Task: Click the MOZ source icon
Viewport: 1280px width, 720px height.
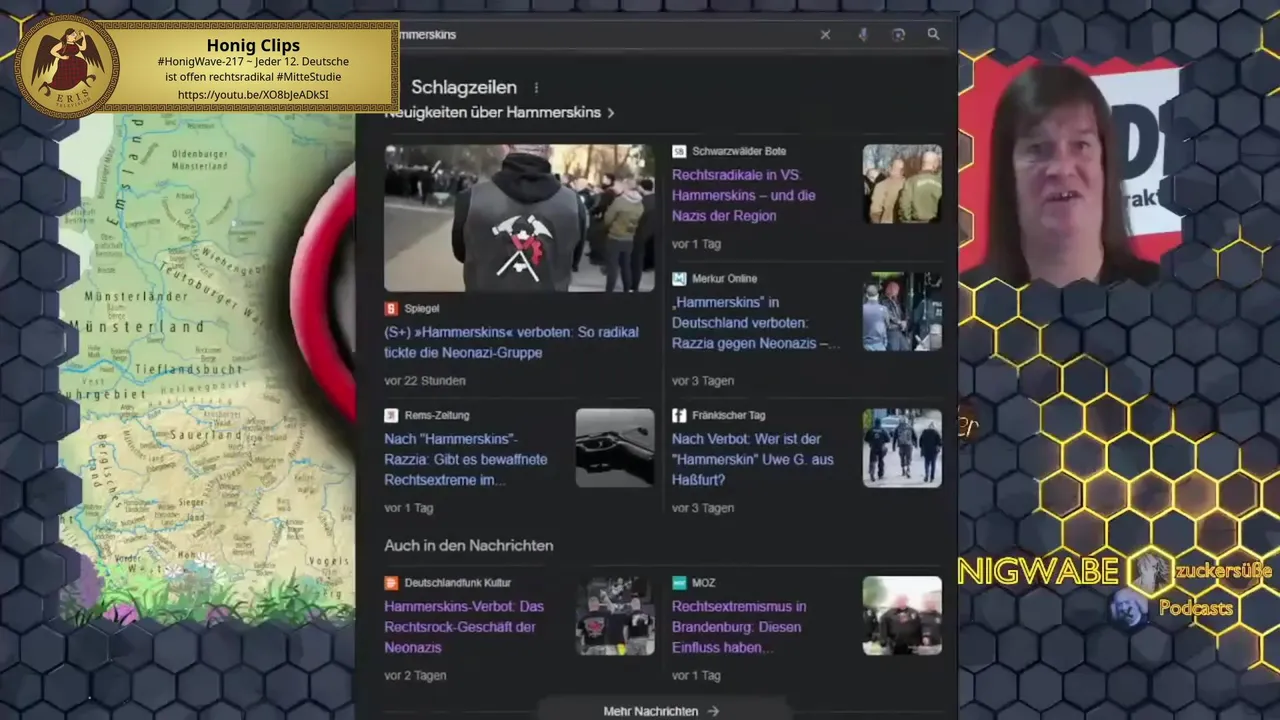Action: [679, 583]
